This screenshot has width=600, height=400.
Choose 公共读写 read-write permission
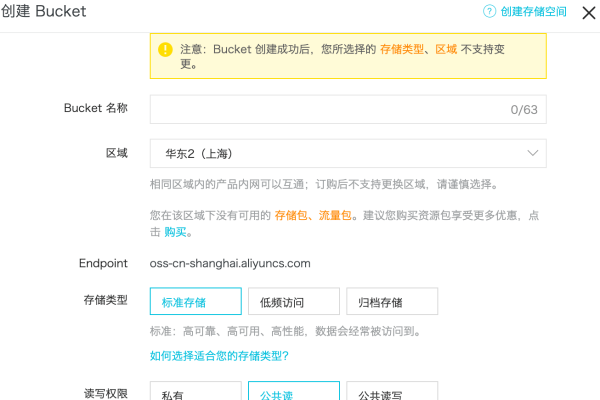[392, 393]
